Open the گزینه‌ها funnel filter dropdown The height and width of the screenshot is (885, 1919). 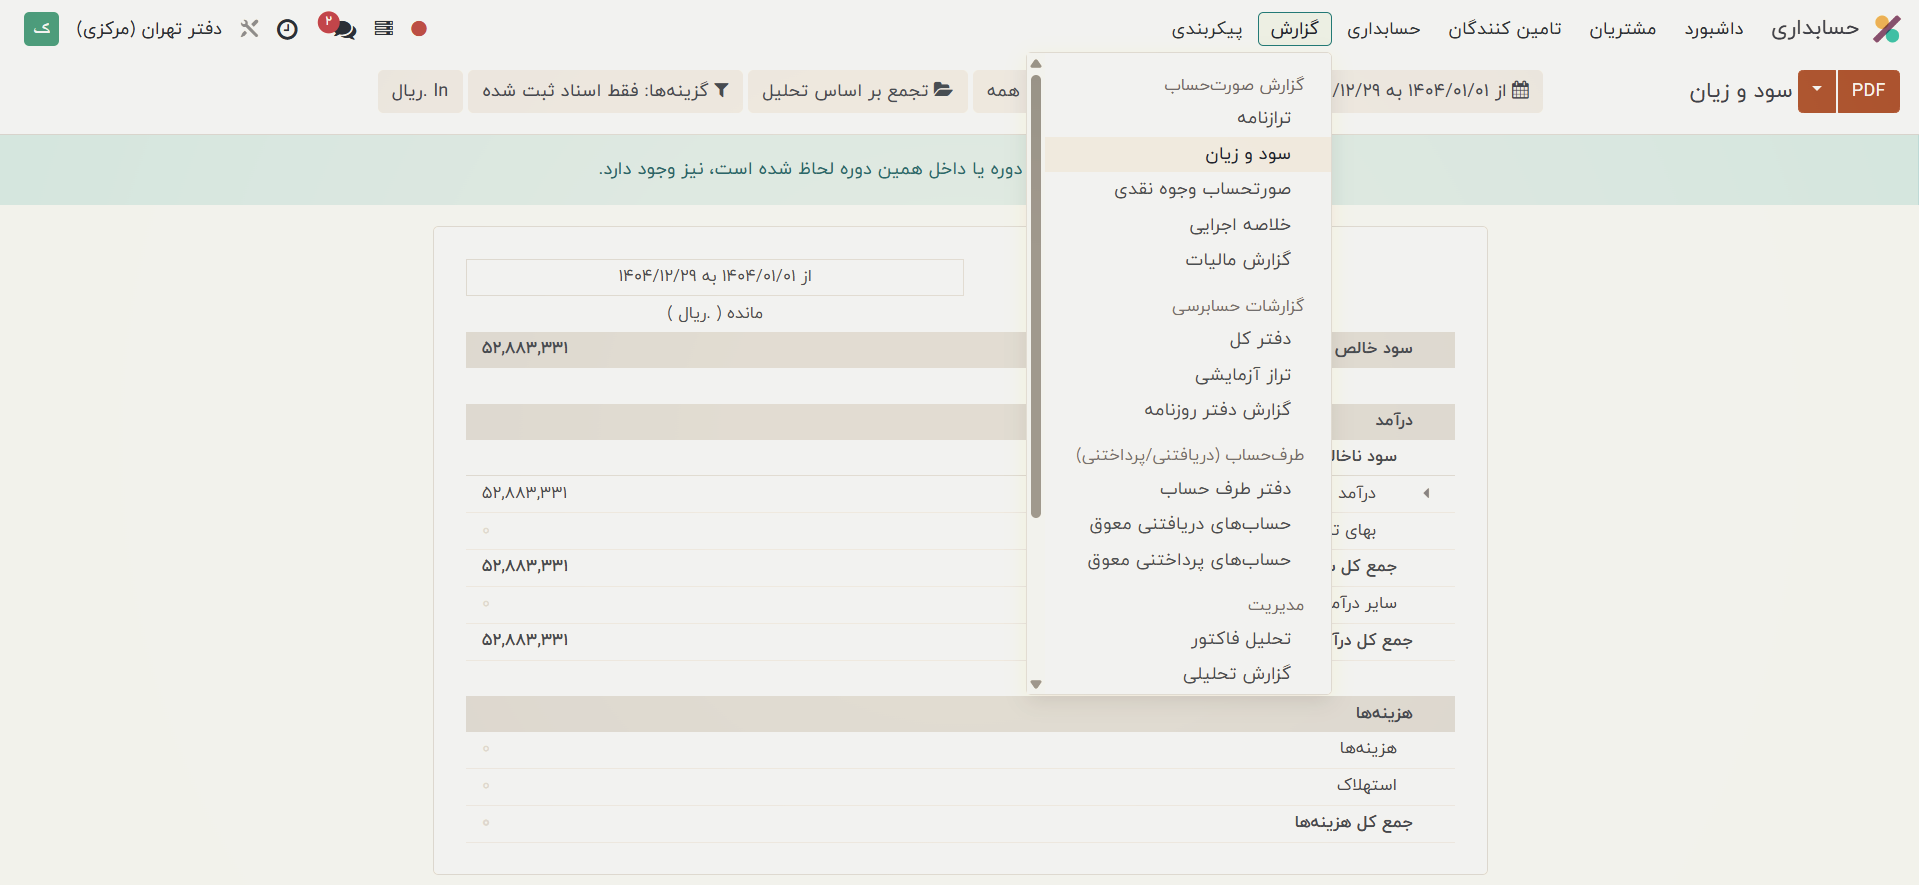coord(605,91)
